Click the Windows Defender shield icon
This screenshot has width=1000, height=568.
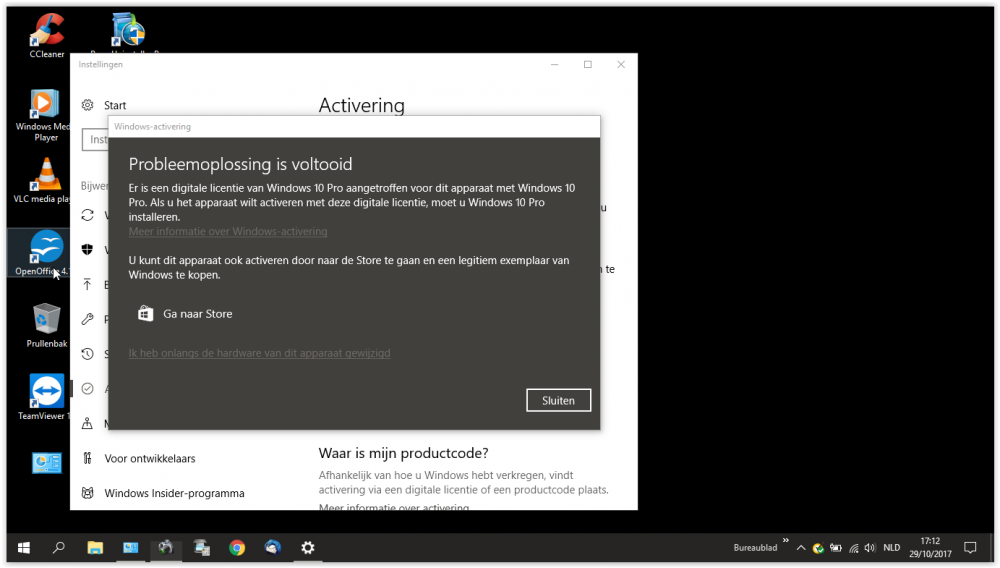tap(87, 249)
